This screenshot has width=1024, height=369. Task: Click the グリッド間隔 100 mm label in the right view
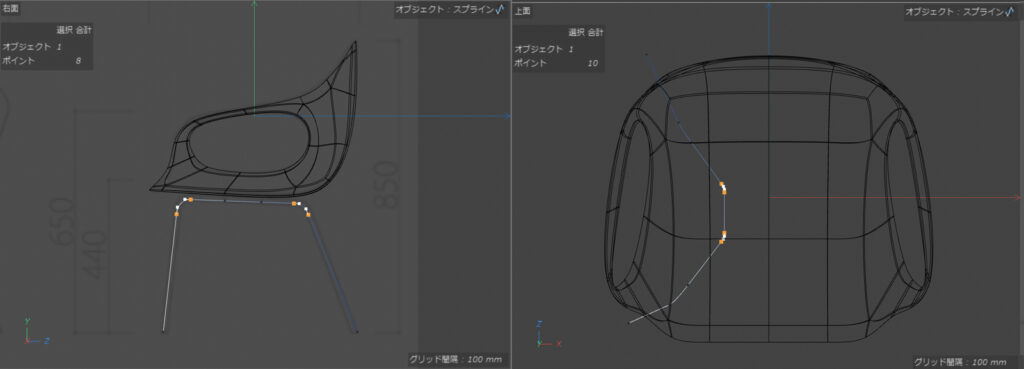pyautogui.click(x=455, y=359)
